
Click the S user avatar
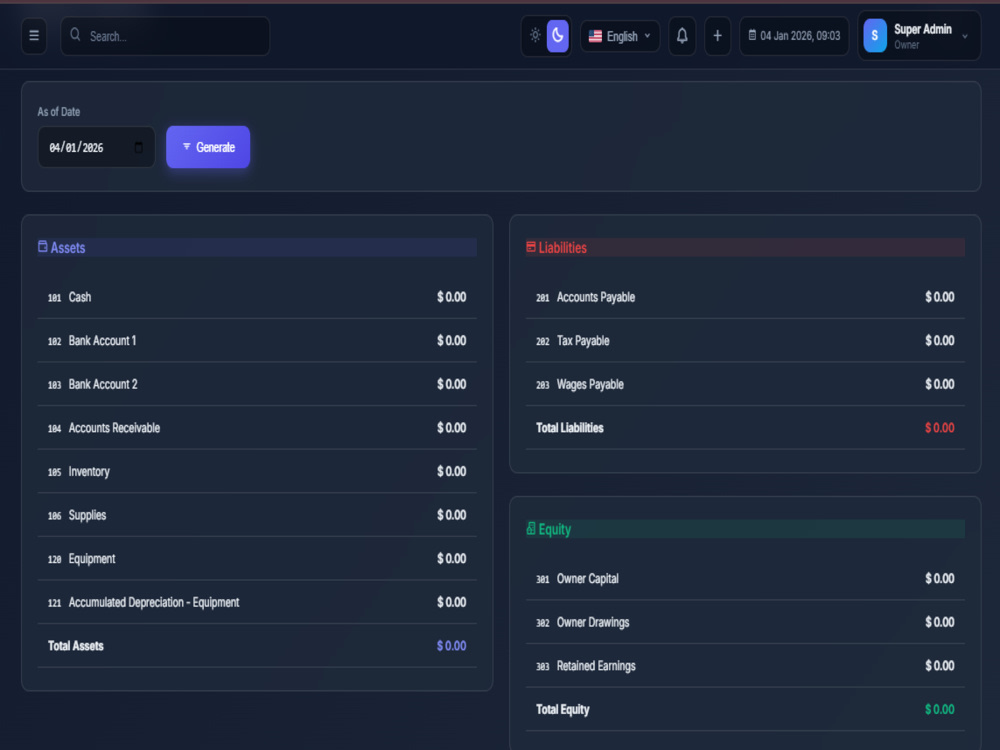(875, 36)
